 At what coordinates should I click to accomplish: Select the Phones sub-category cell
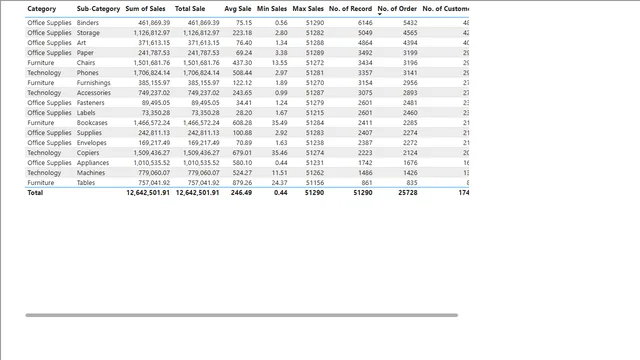[88, 73]
